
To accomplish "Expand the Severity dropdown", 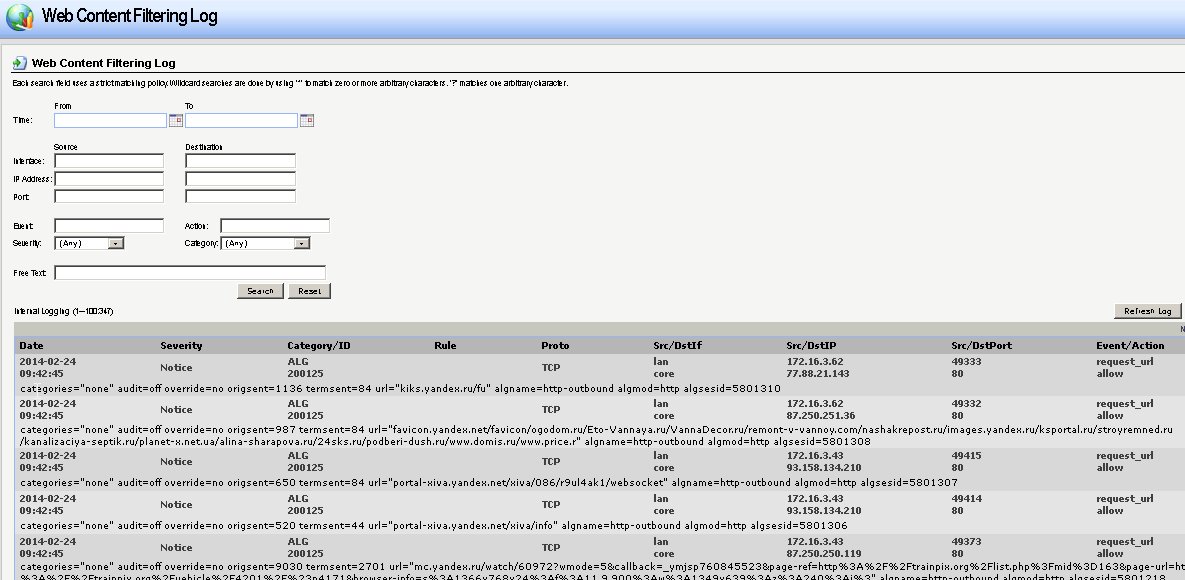I will (x=116, y=243).
